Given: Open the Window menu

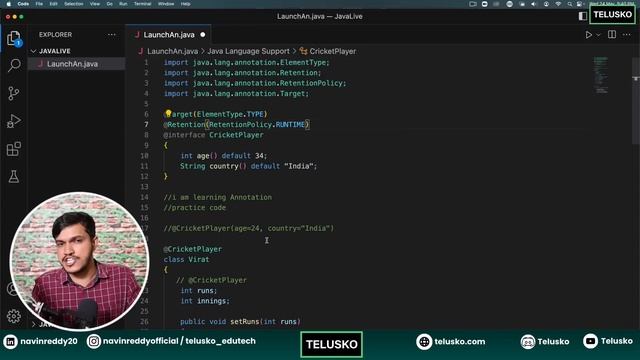Looking at the screenshot, I should coord(166,4).
